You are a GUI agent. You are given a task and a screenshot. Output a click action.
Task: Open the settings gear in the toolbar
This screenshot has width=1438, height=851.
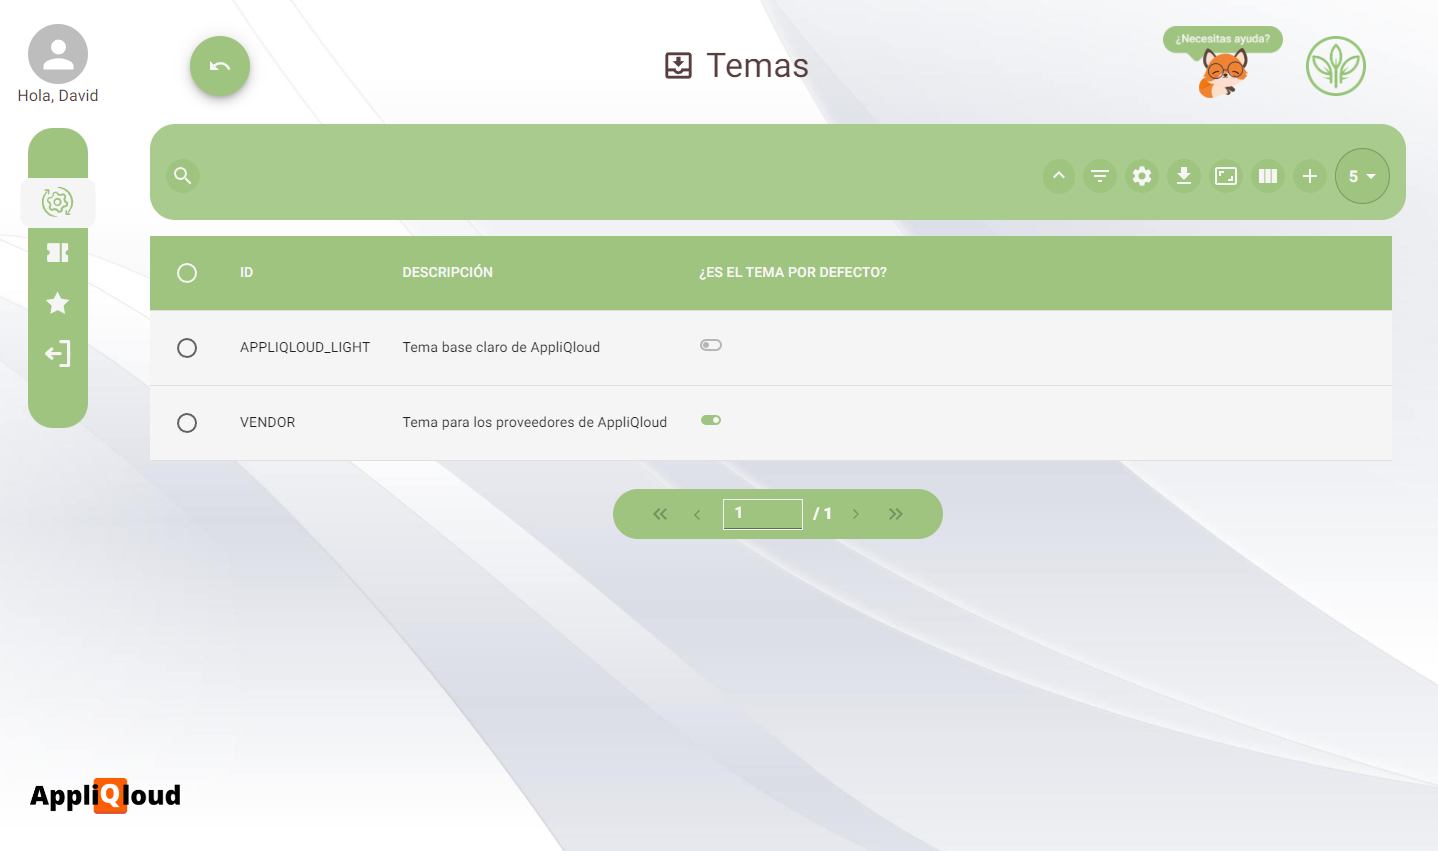(x=1142, y=176)
